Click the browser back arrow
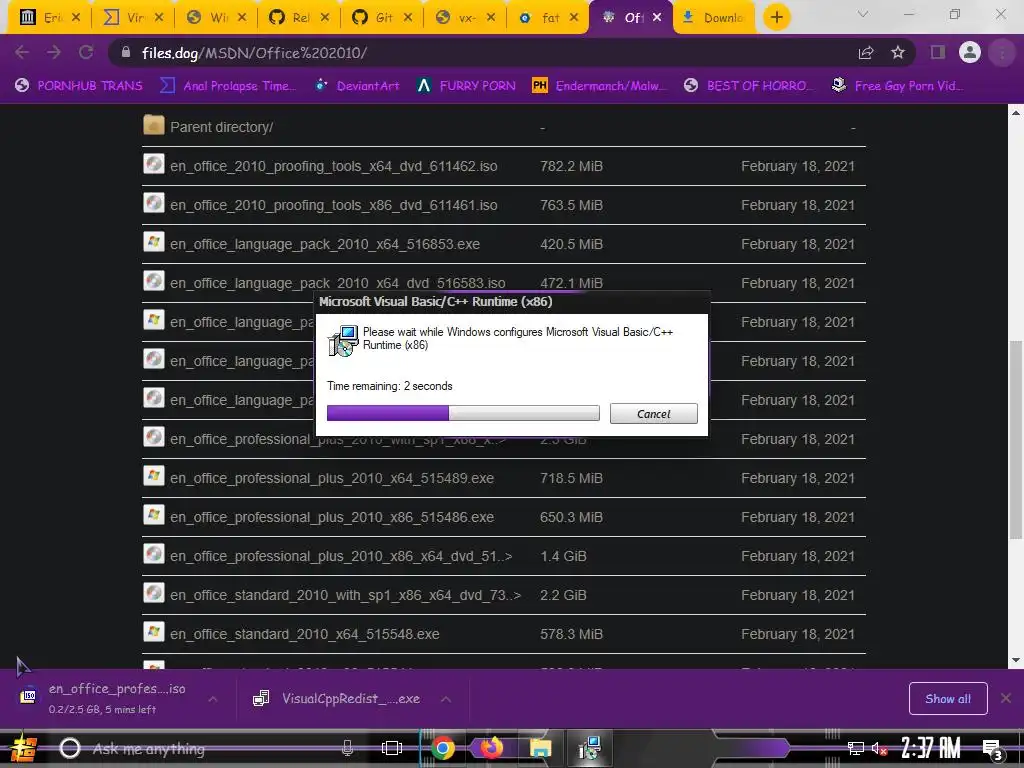This screenshot has width=1024, height=768. (x=22, y=52)
